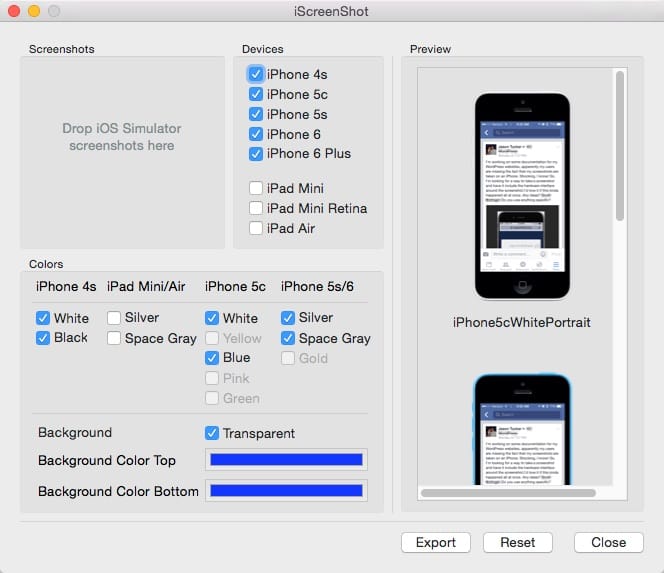Uncheck the iPhone 5c device checkbox
664x573 pixels.
tap(255, 94)
